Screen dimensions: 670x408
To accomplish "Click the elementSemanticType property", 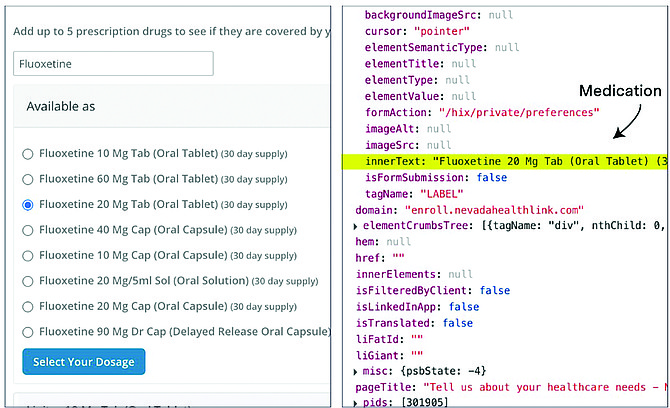I will [x=442, y=47].
